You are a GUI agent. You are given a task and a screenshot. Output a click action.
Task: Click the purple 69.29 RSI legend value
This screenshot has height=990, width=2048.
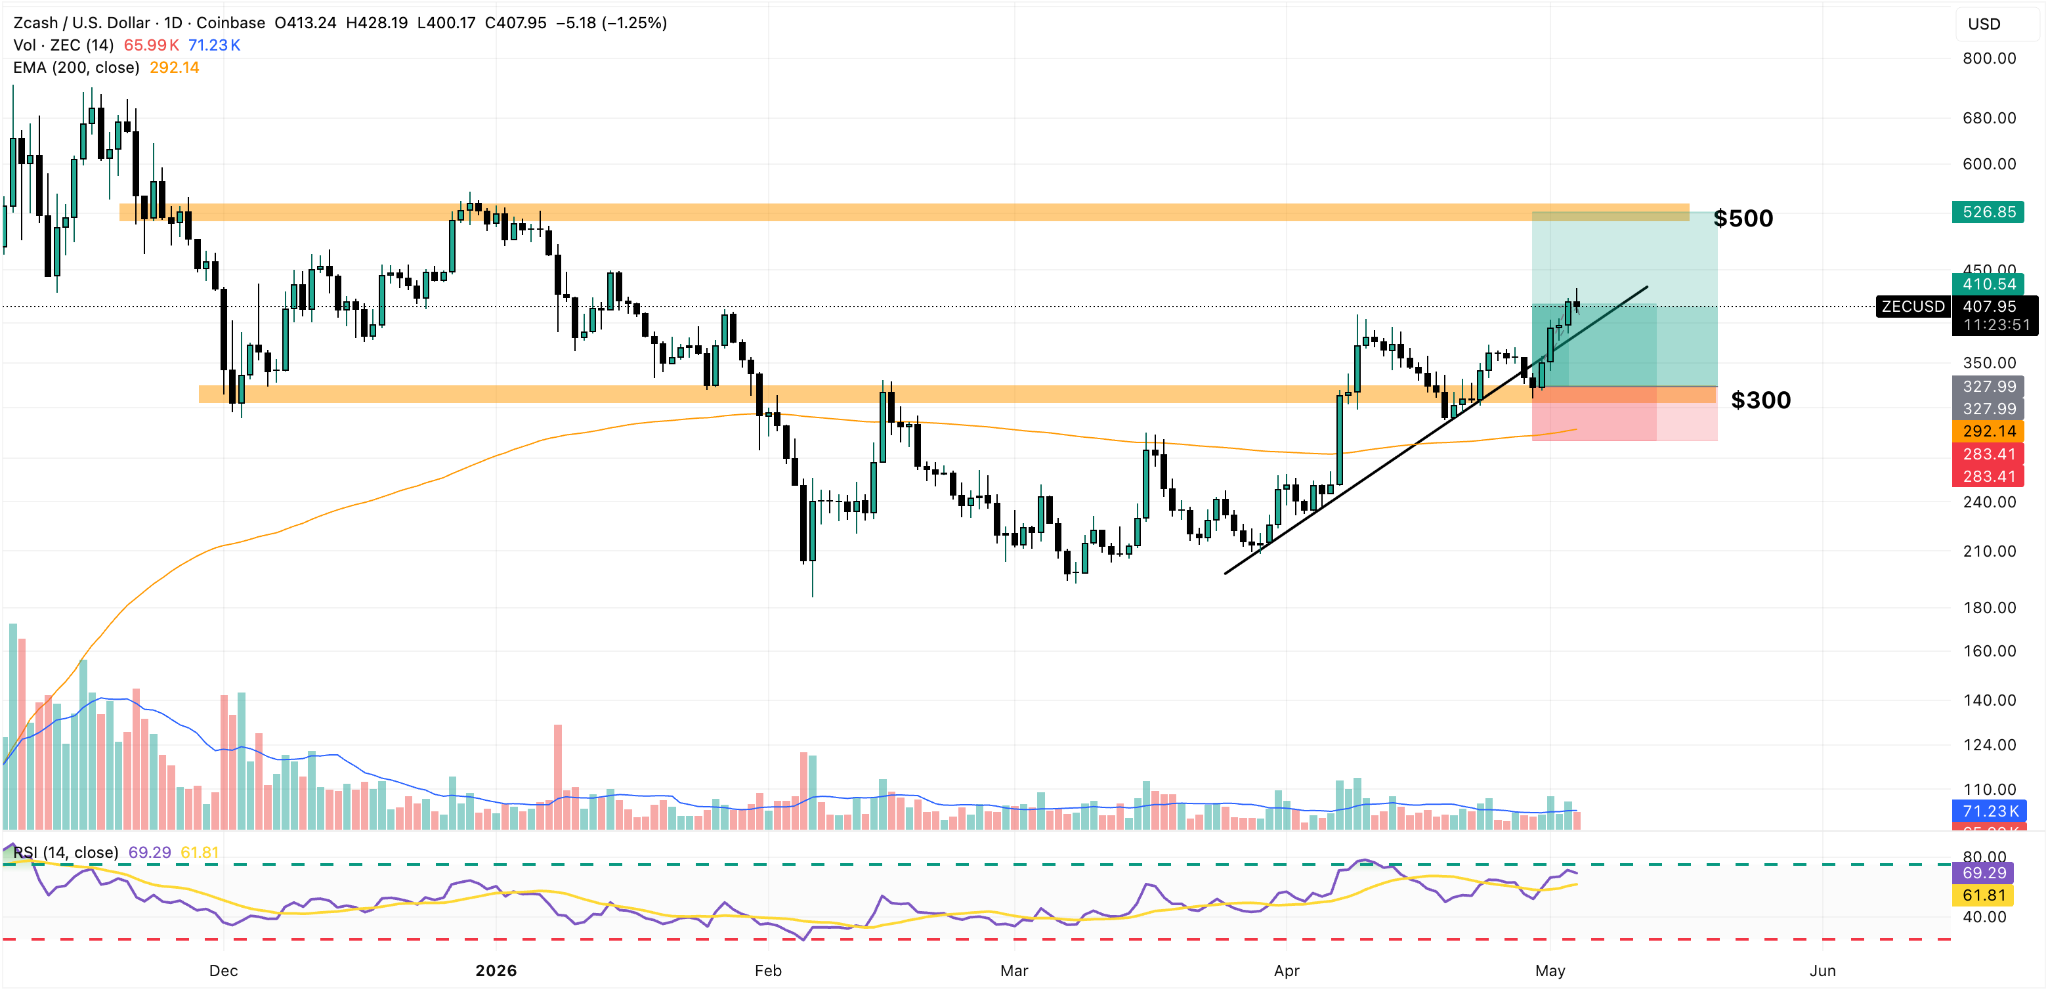149,852
